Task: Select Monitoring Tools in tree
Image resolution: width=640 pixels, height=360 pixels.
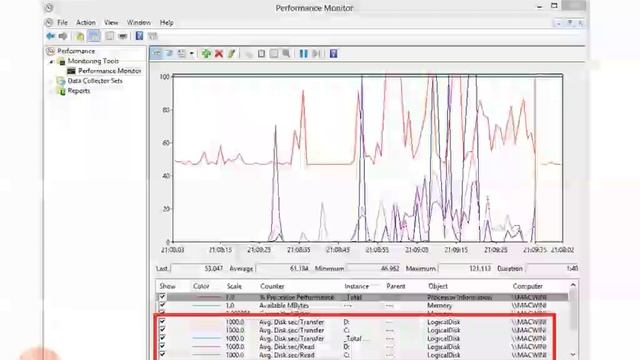Action: [93, 61]
